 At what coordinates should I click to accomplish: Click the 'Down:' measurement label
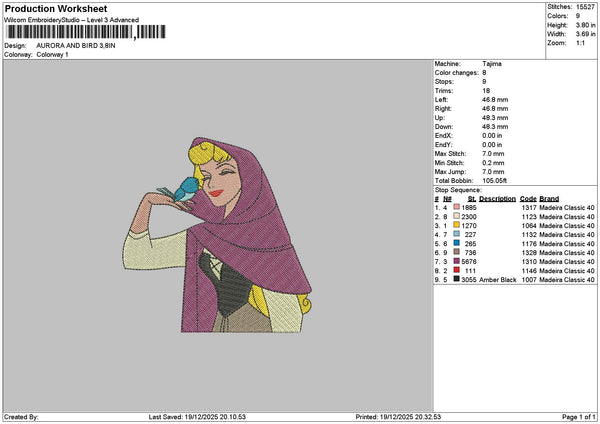444,127
